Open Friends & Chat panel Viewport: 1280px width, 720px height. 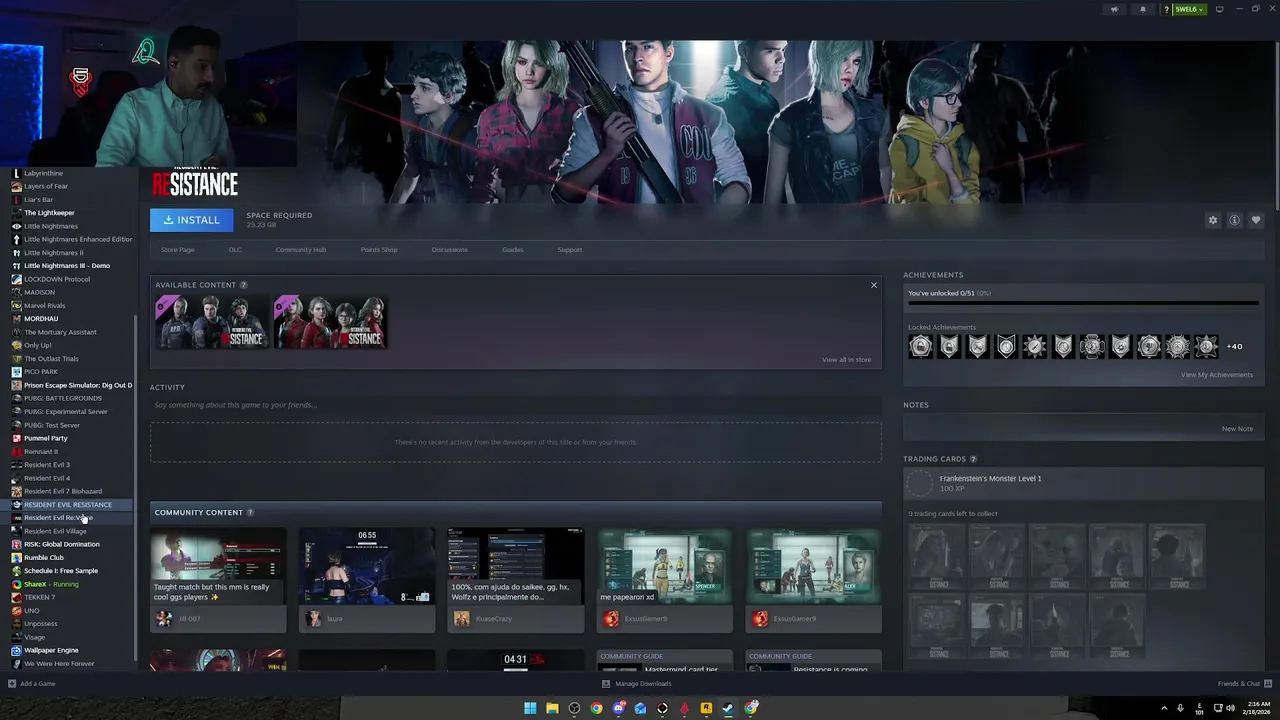point(1243,684)
